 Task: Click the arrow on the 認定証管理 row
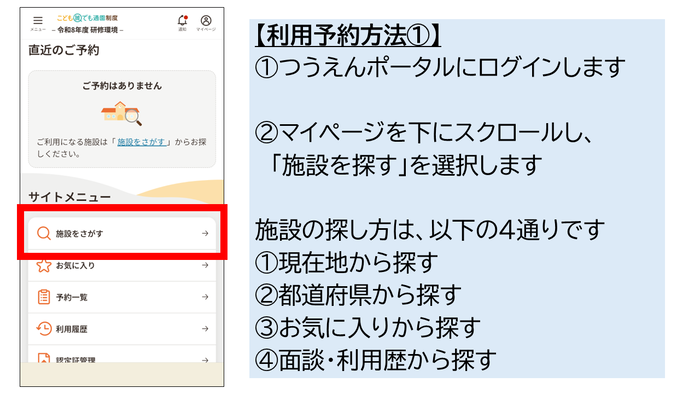(205, 360)
